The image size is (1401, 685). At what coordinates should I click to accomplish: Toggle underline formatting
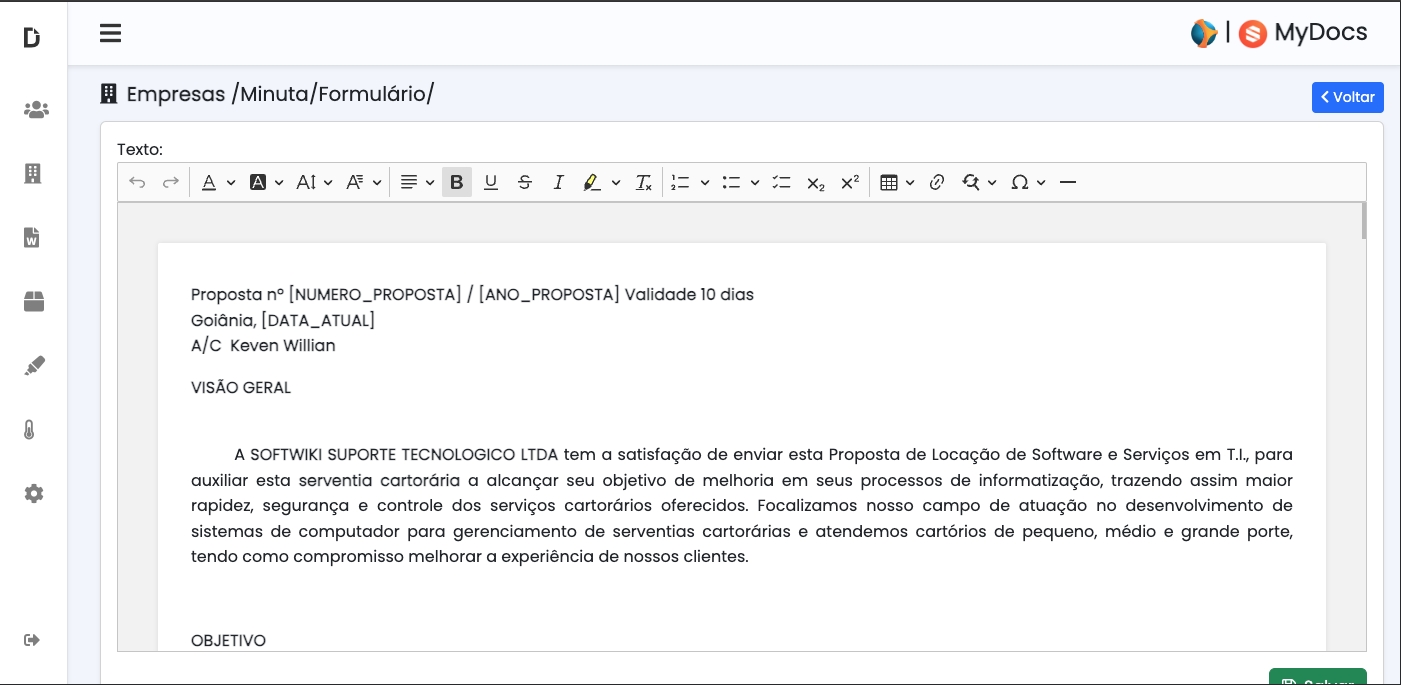[491, 182]
